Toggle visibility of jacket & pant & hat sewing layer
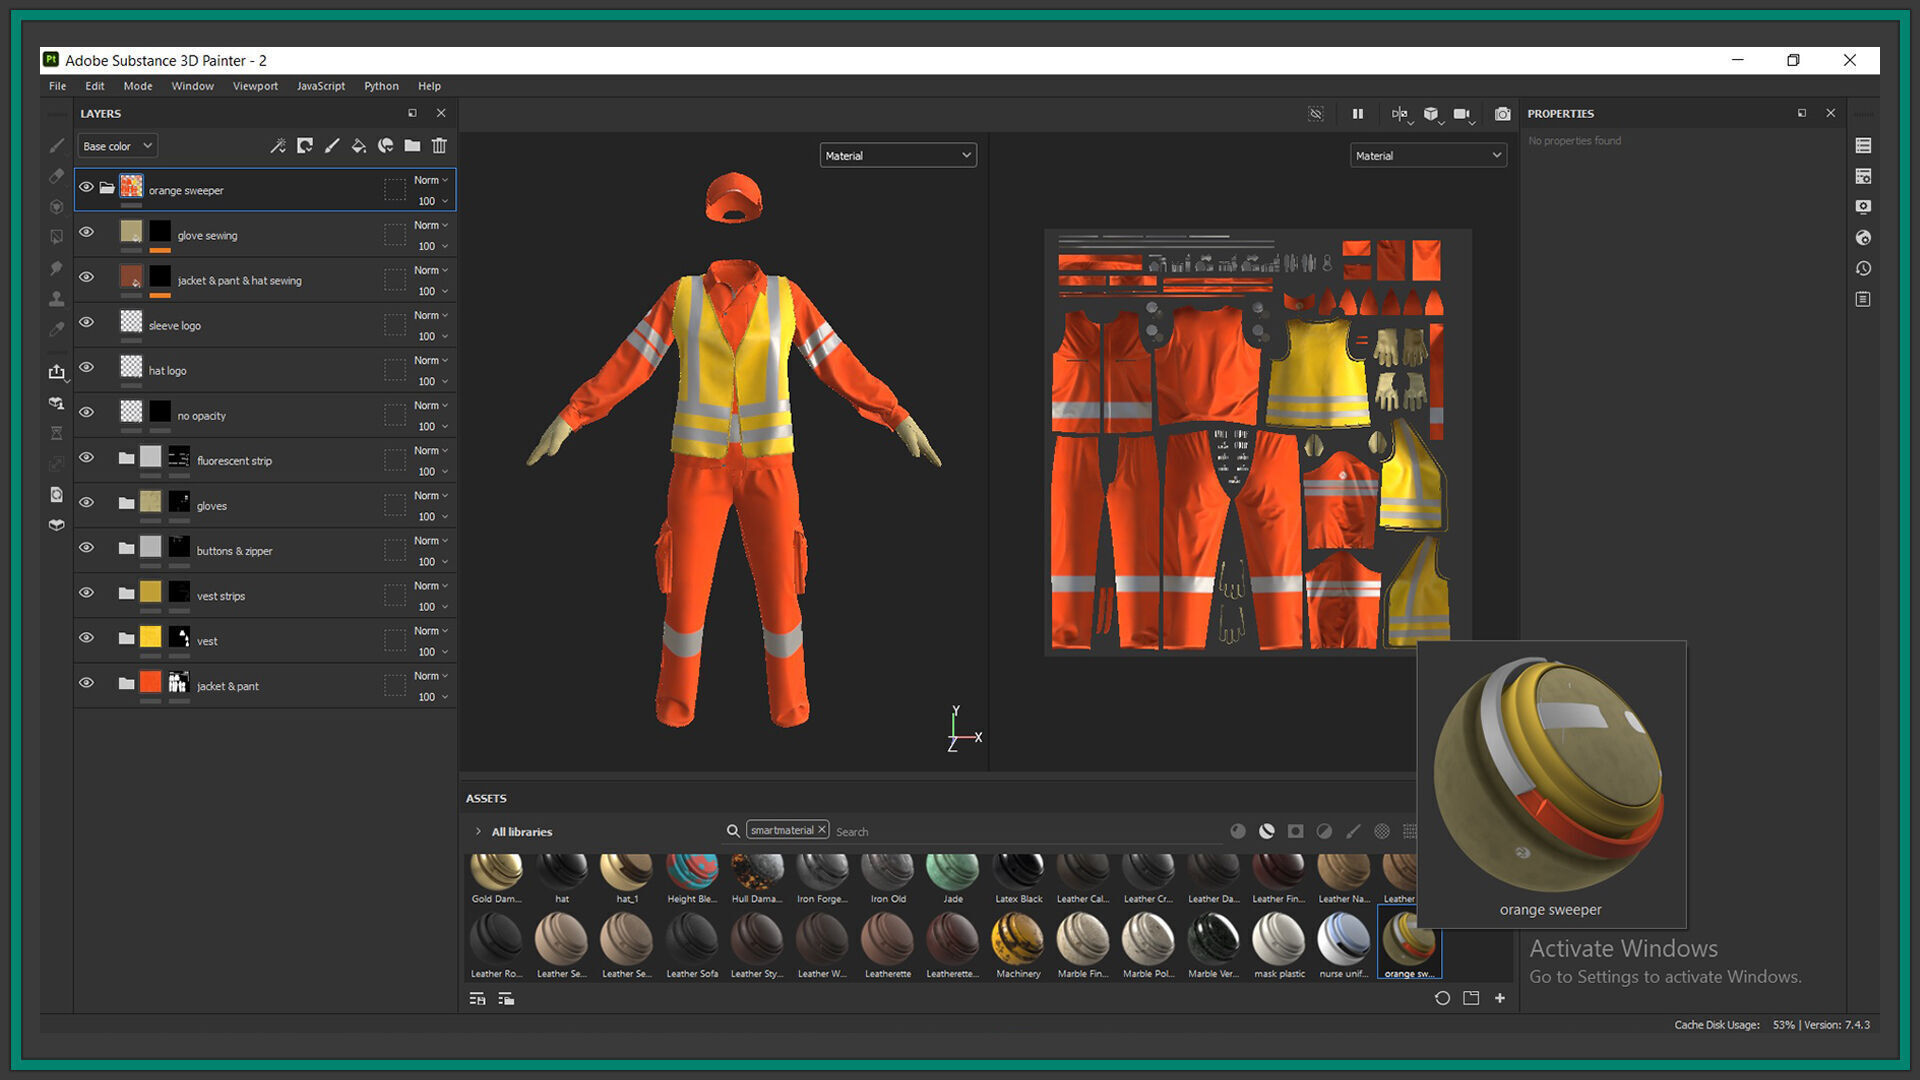1920x1080 pixels. [x=87, y=277]
